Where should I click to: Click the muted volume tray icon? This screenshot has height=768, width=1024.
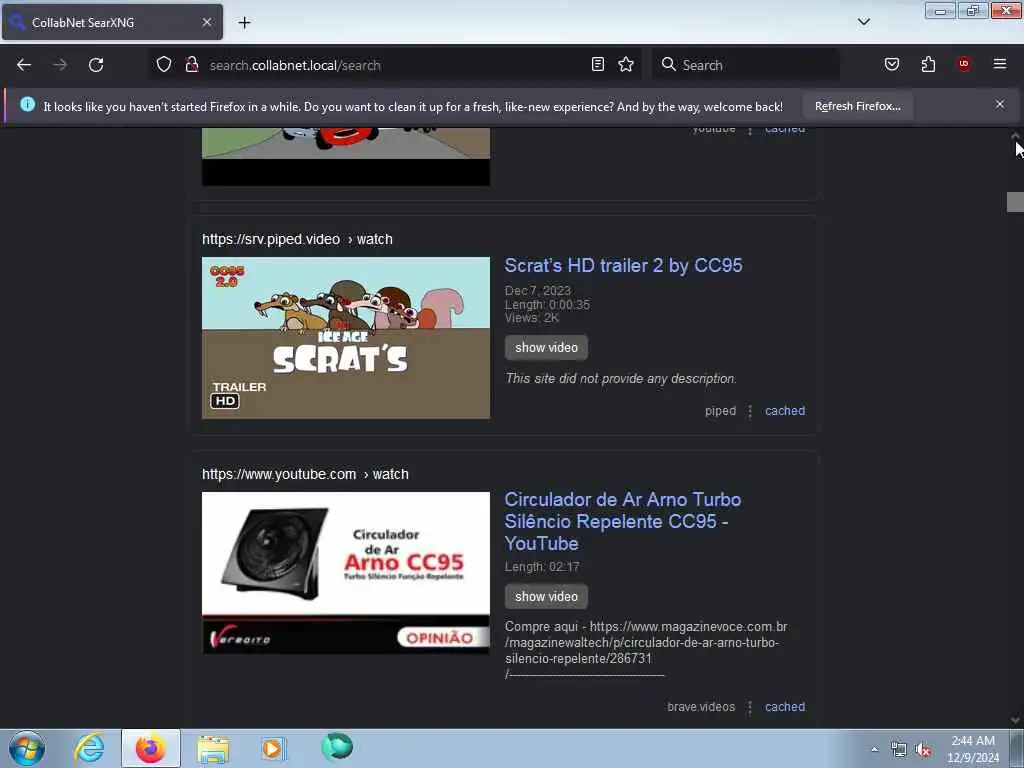tap(923, 750)
